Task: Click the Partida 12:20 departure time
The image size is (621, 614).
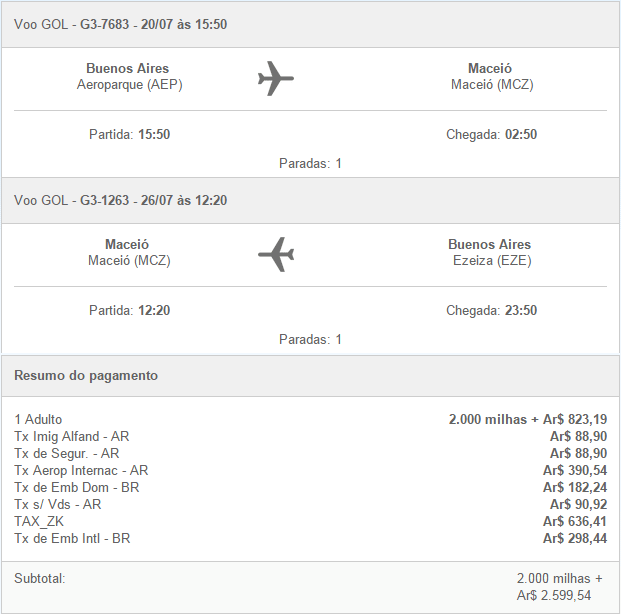Action: [x=130, y=310]
